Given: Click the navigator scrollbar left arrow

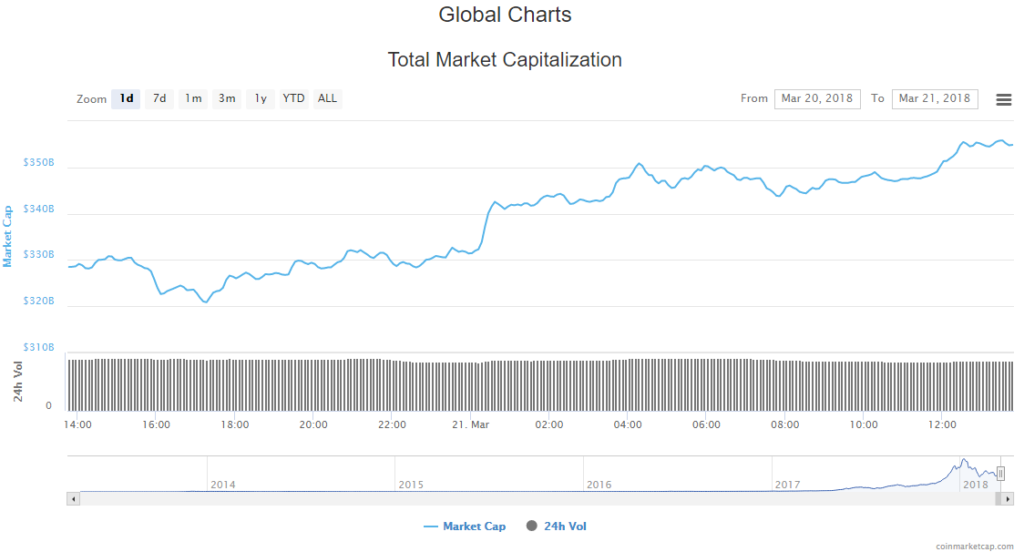Looking at the screenshot, I should (x=72, y=498).
